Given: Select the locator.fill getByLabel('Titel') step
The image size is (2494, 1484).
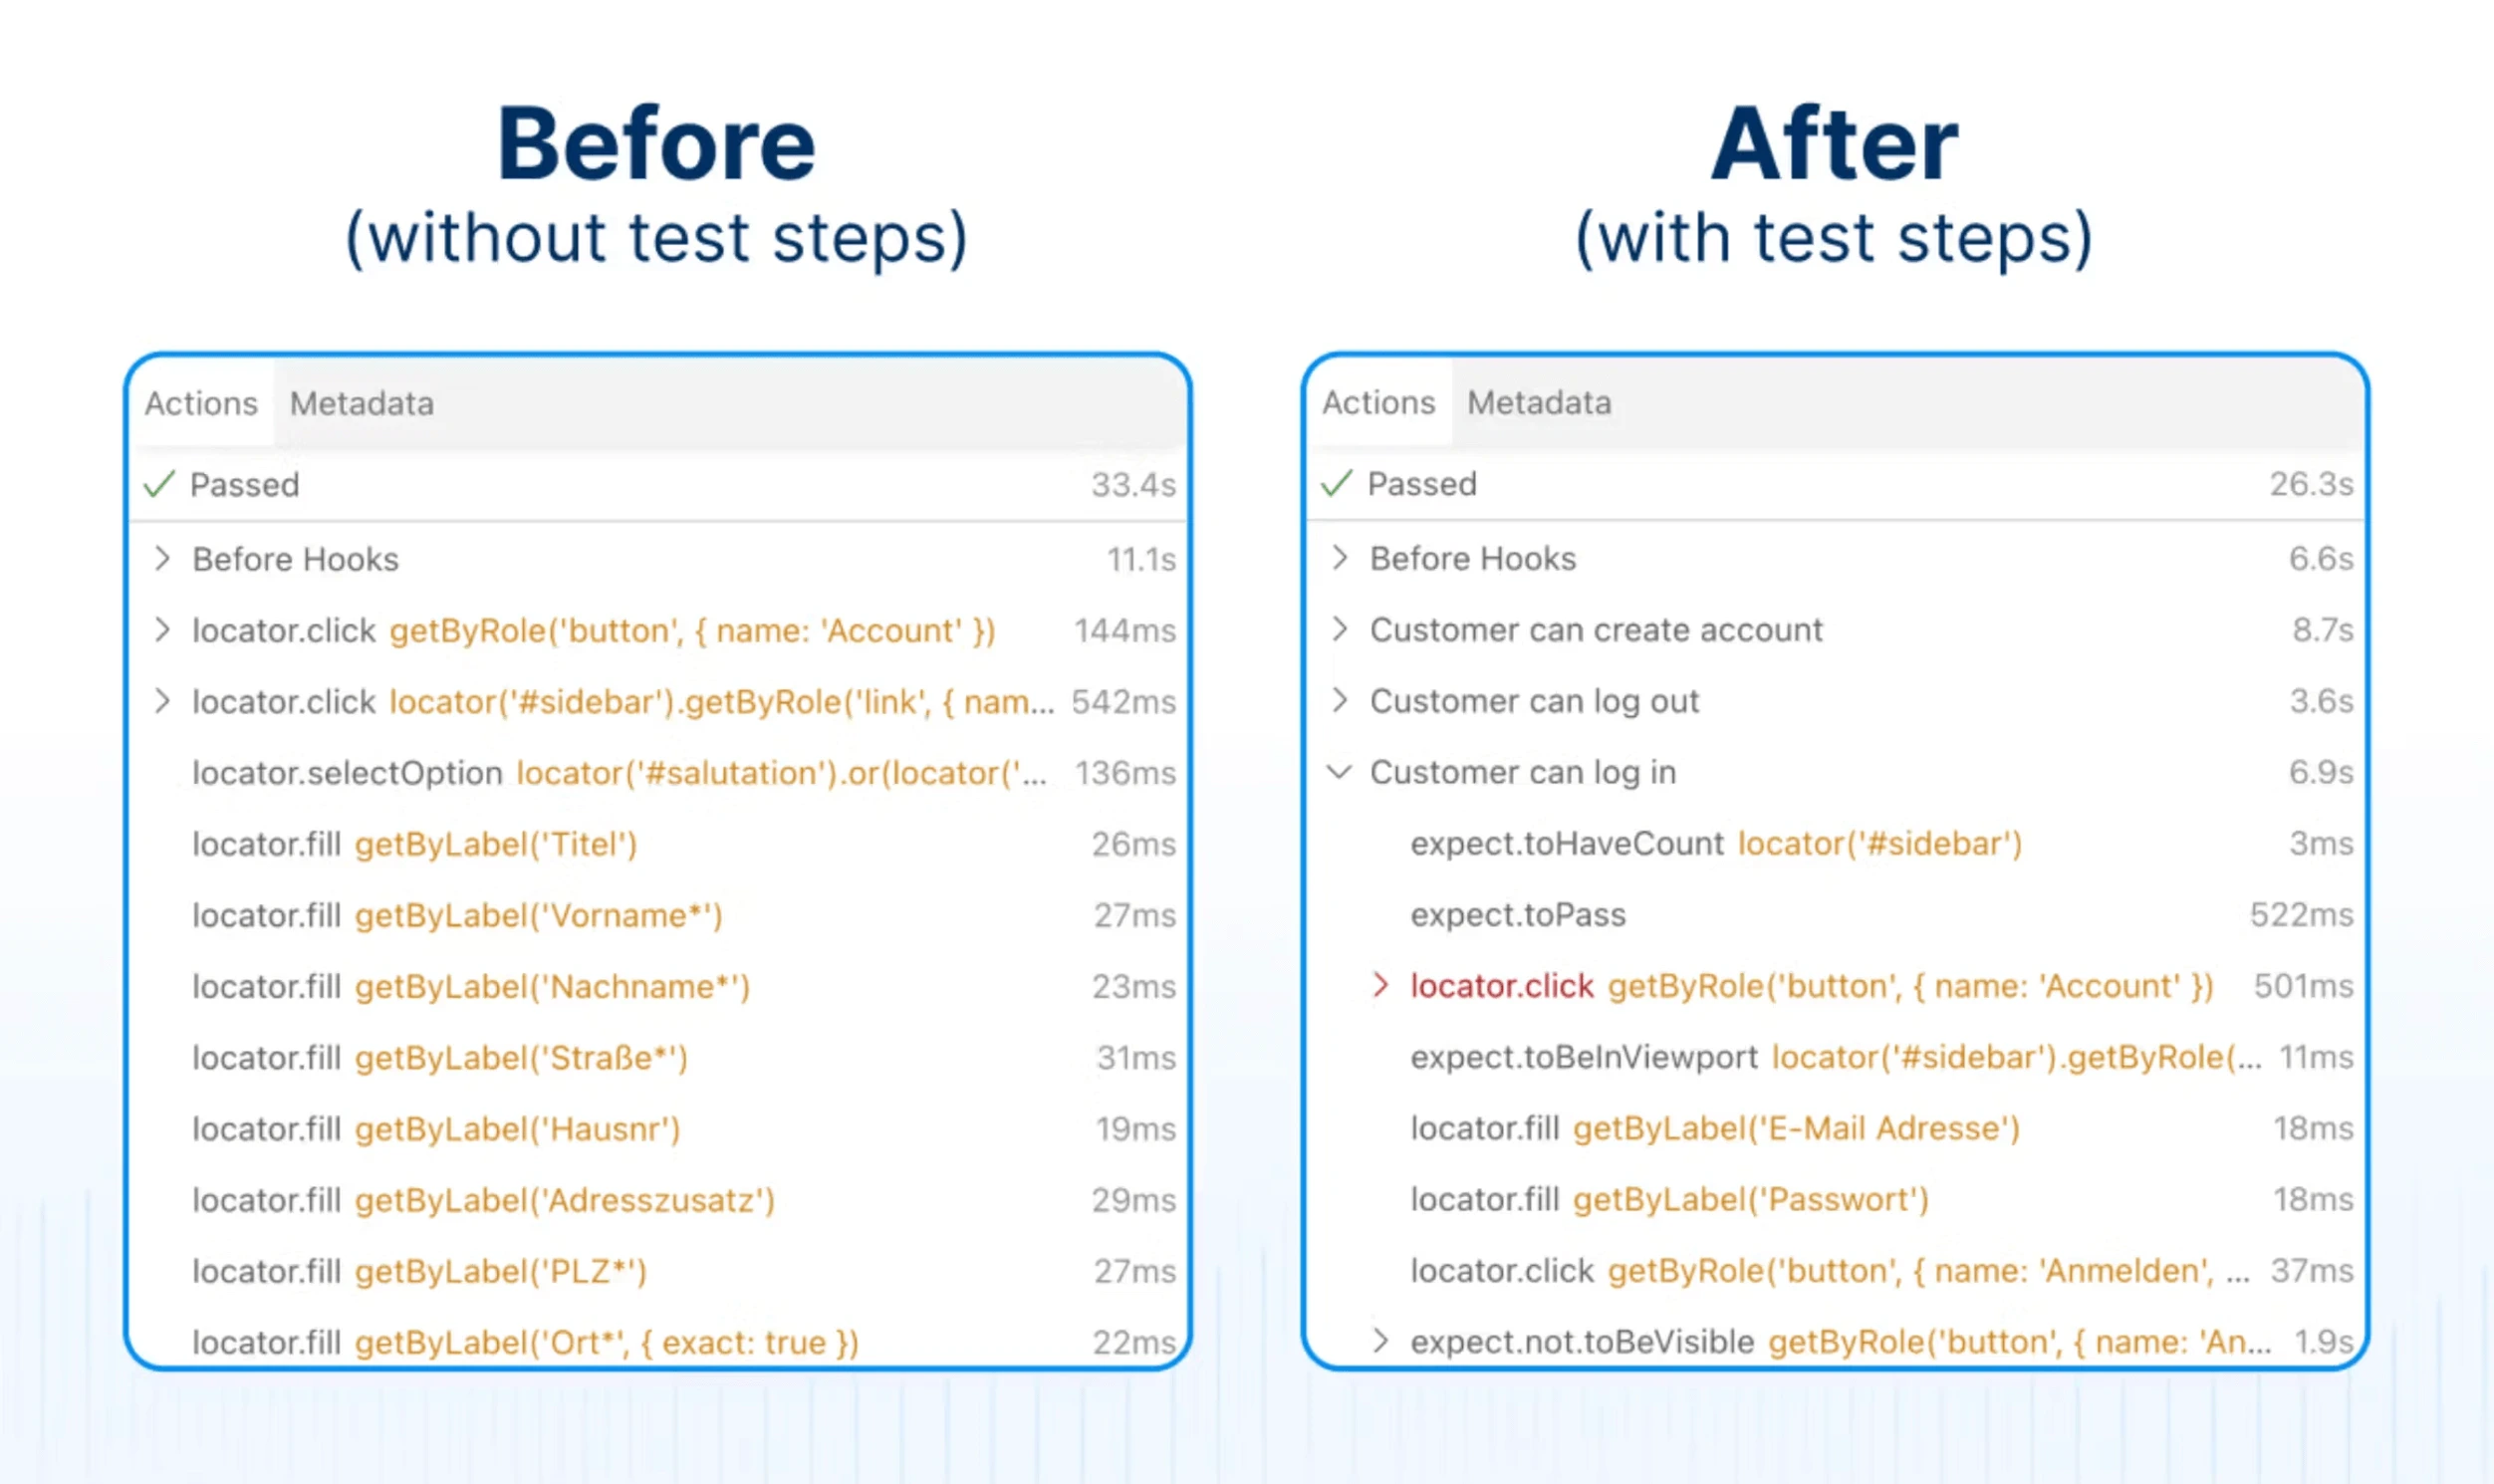Looking at the screenshot, I should tap(415, 844).
